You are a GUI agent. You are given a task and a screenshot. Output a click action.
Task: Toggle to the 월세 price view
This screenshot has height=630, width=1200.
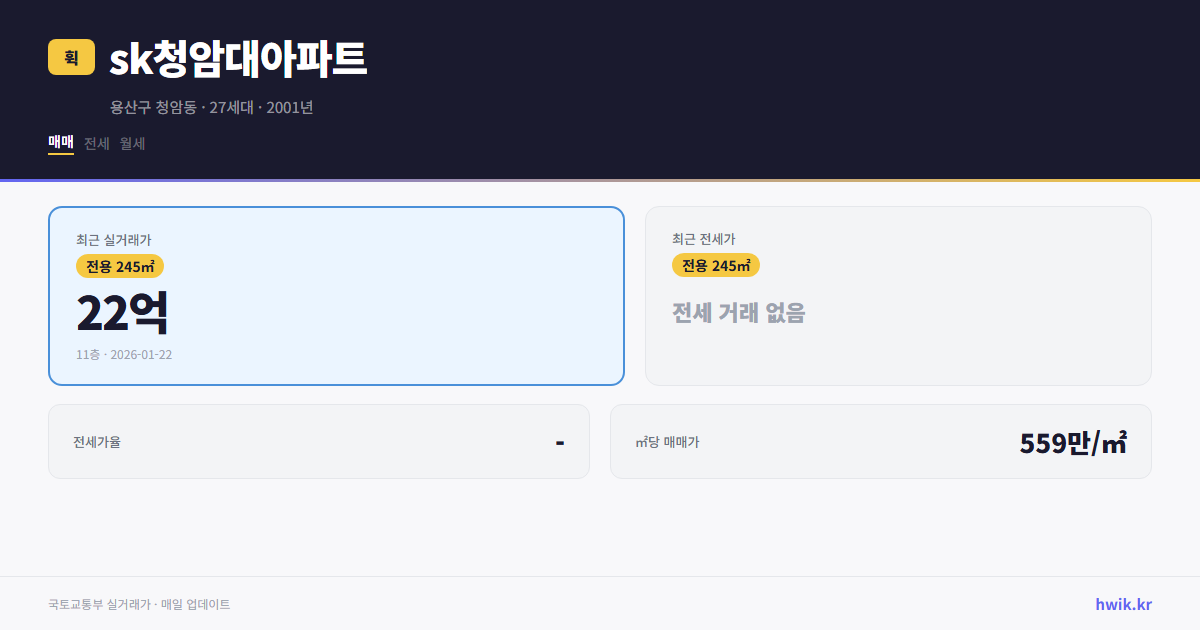(132, 144)
